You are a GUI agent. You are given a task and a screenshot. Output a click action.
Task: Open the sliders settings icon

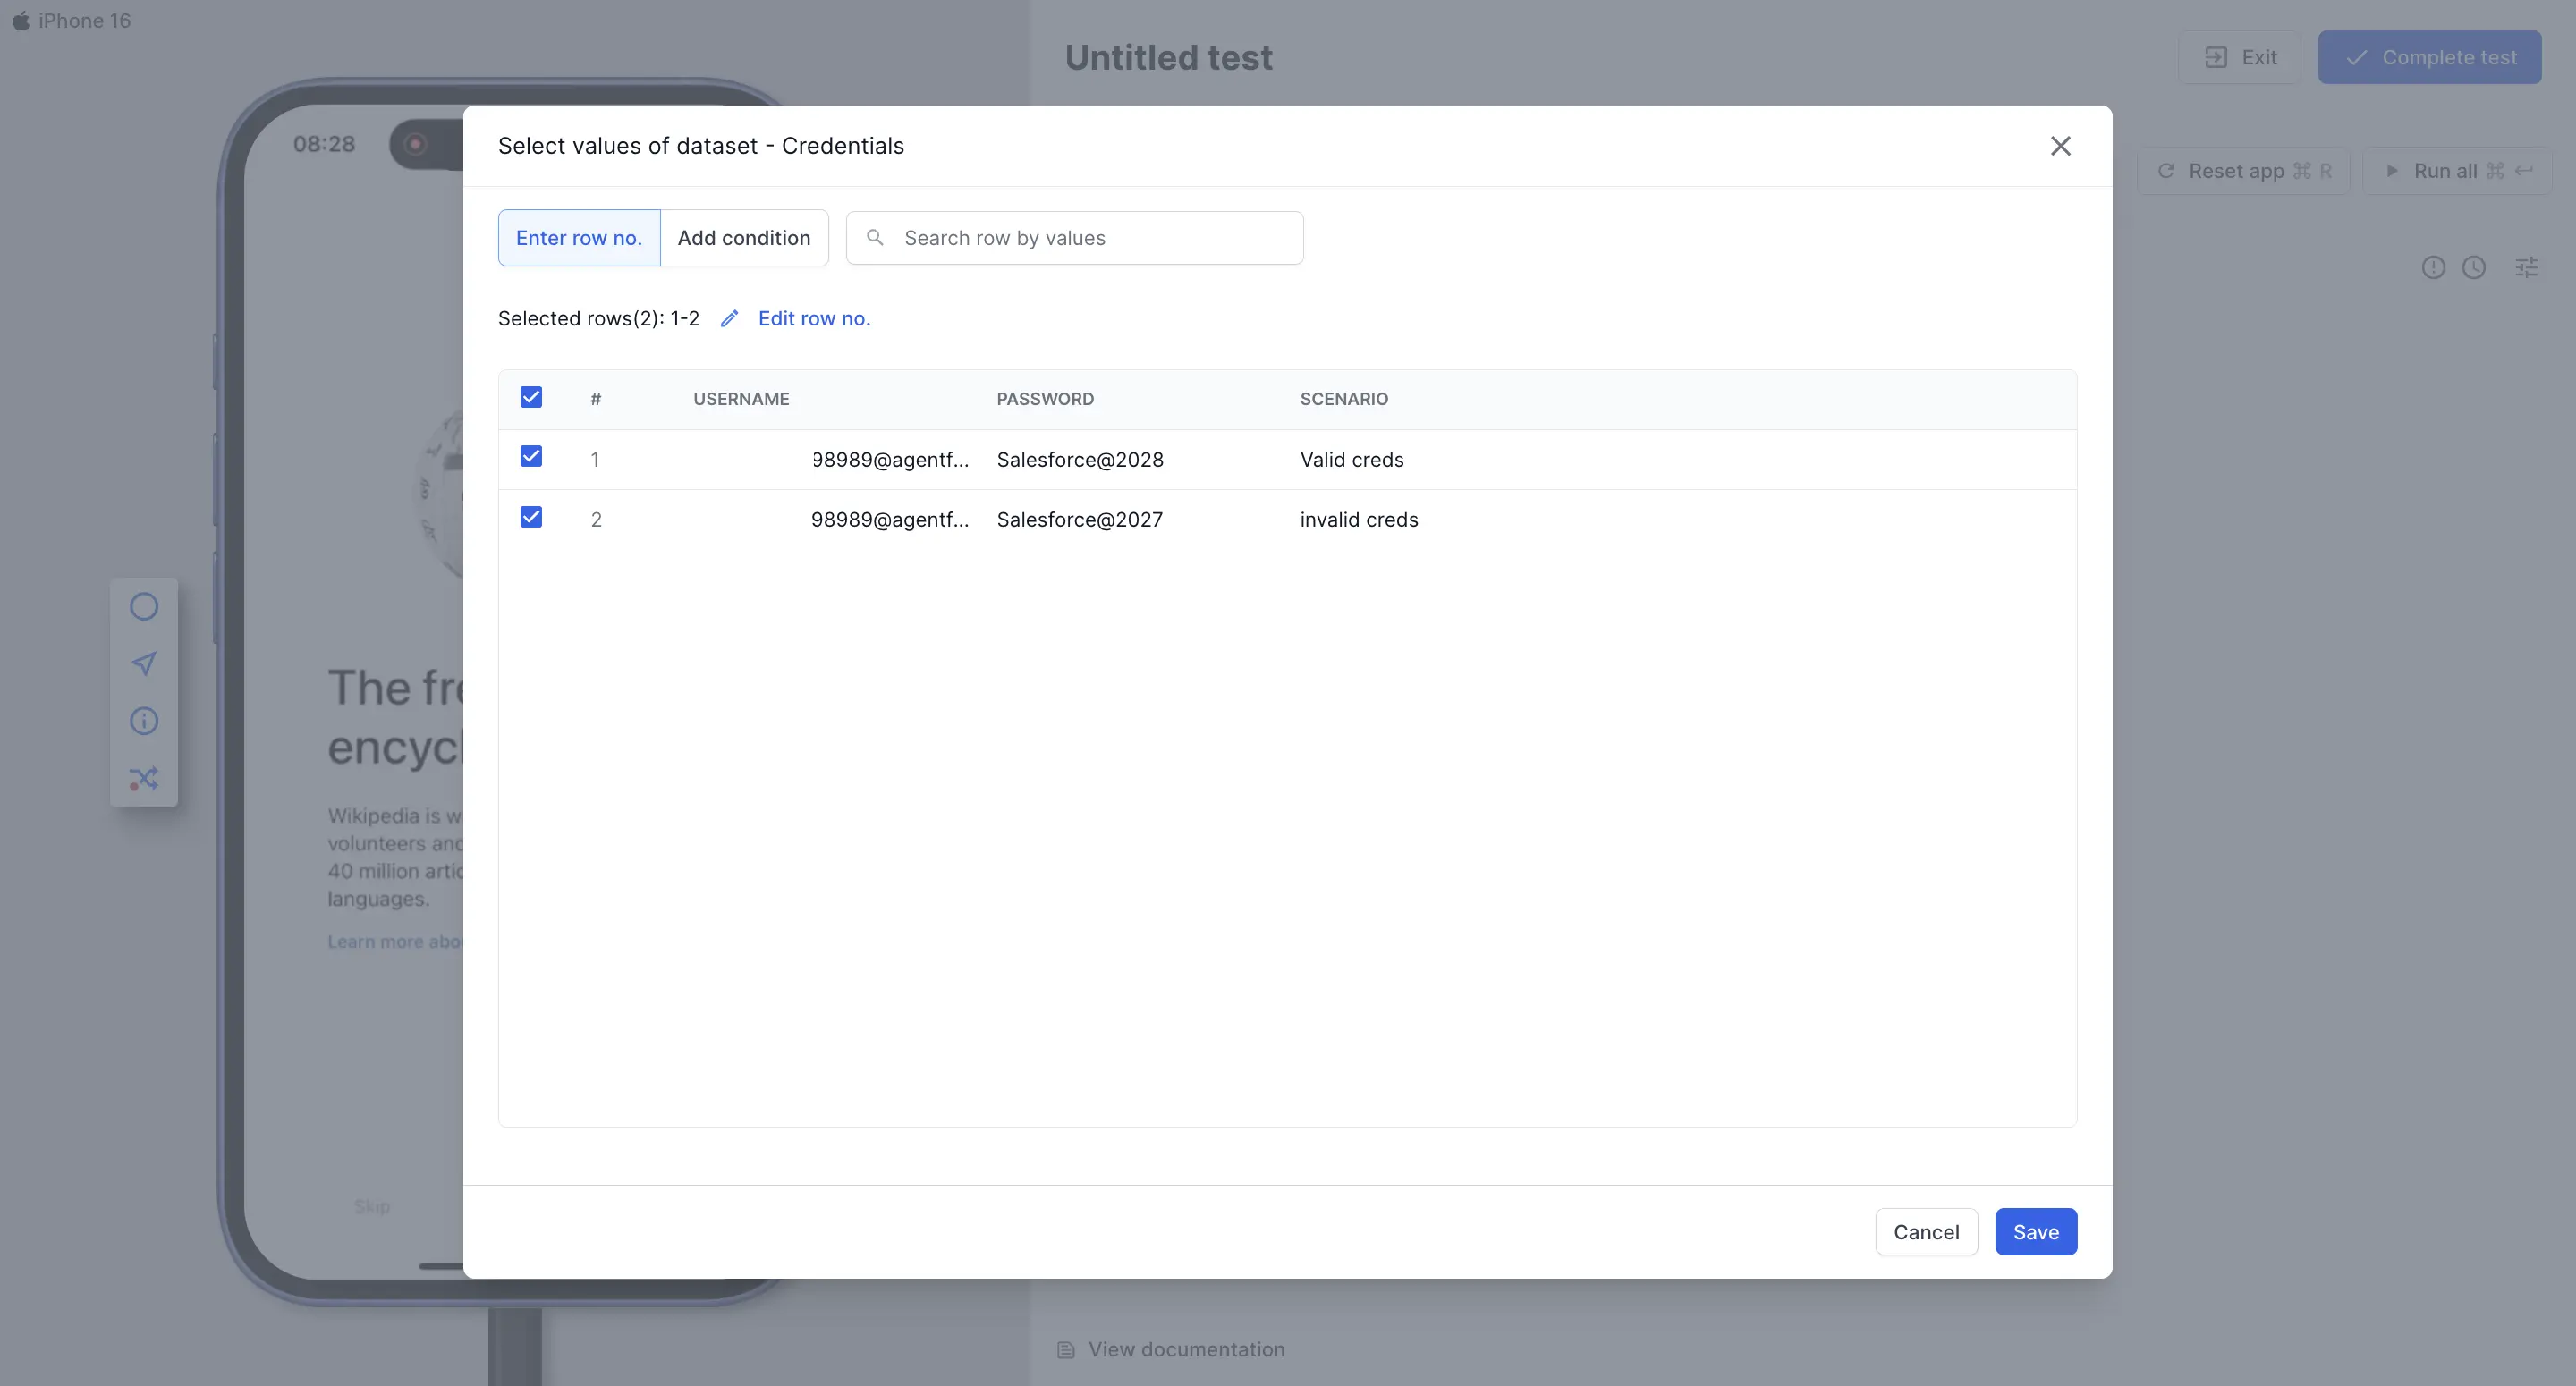pos(2527,268)
